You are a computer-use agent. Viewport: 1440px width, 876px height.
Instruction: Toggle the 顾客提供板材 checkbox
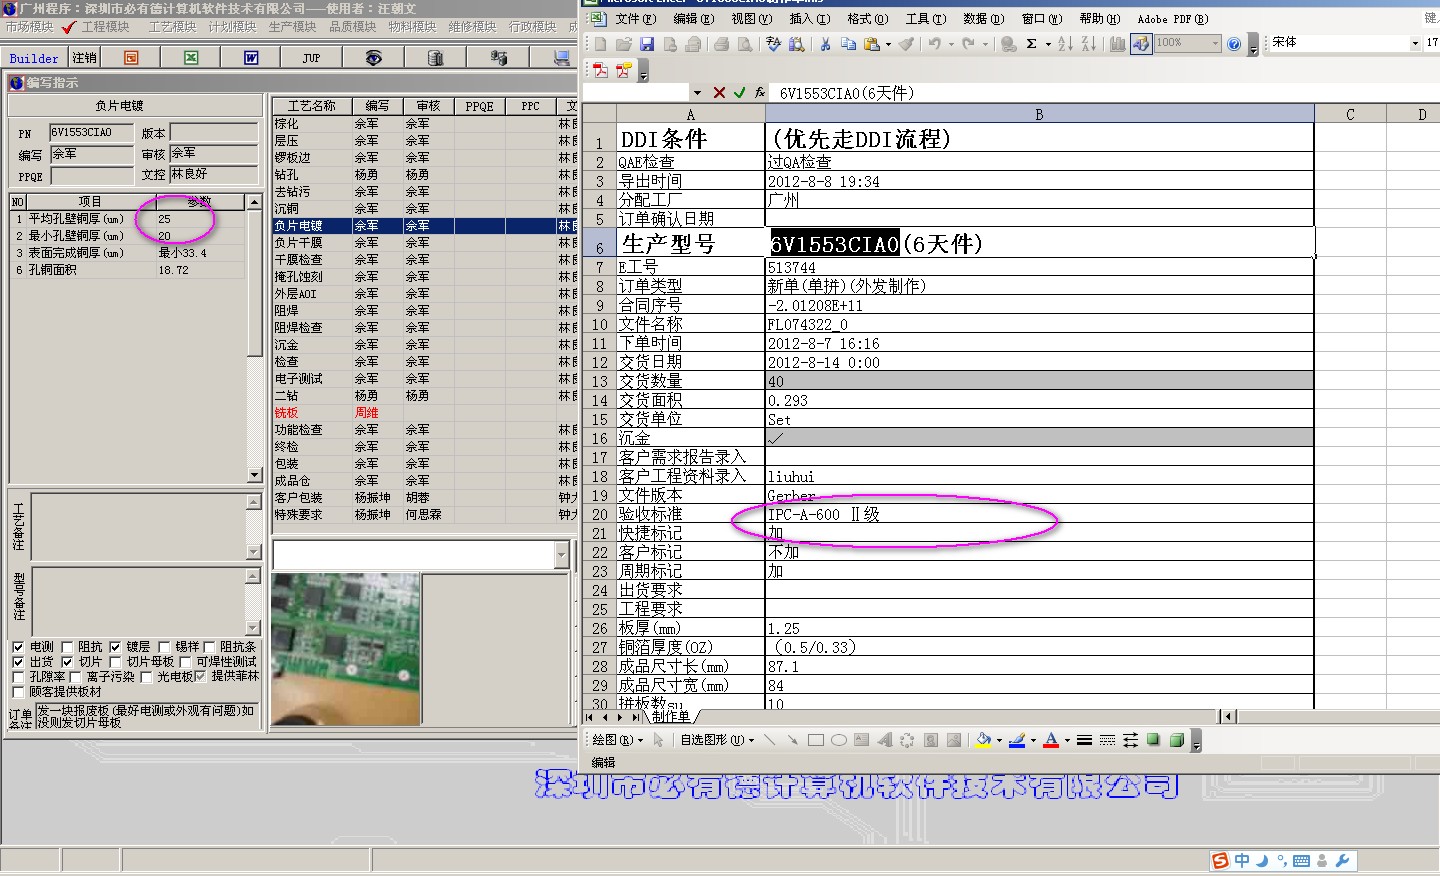tap(18, 692)
